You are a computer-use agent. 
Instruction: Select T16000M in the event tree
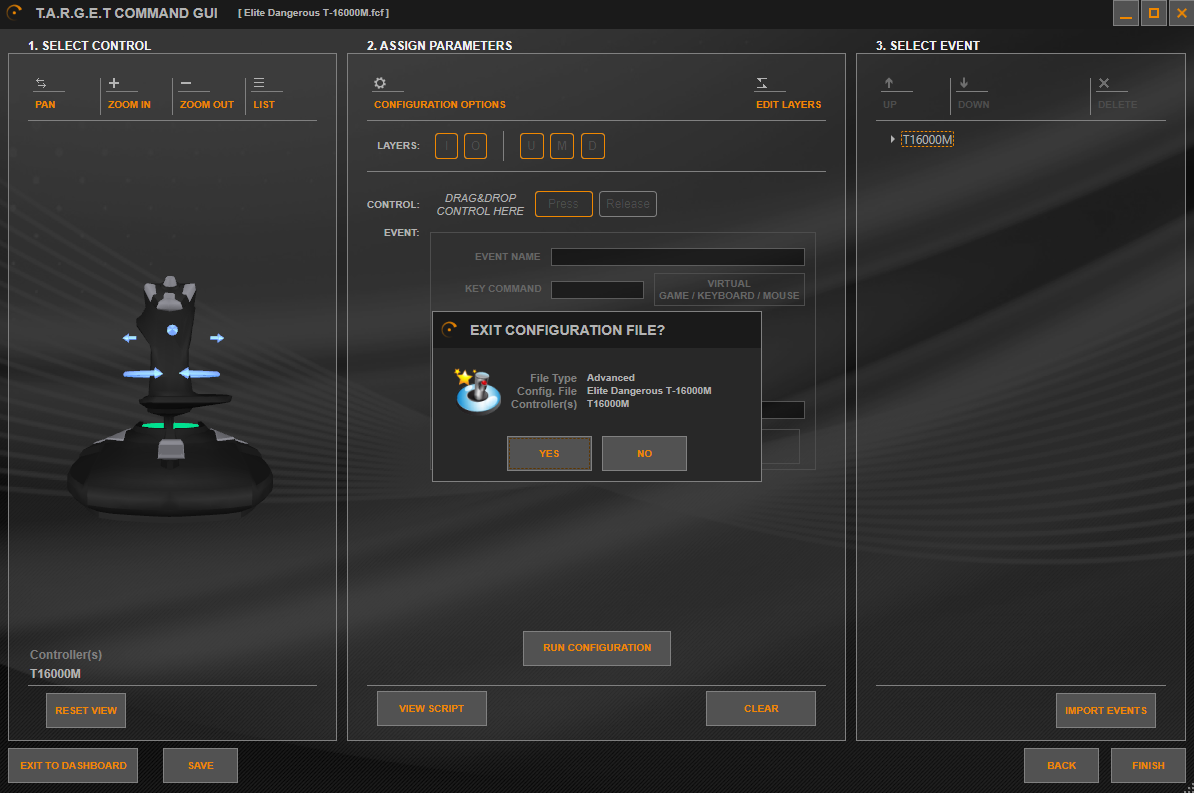[927, 139]
